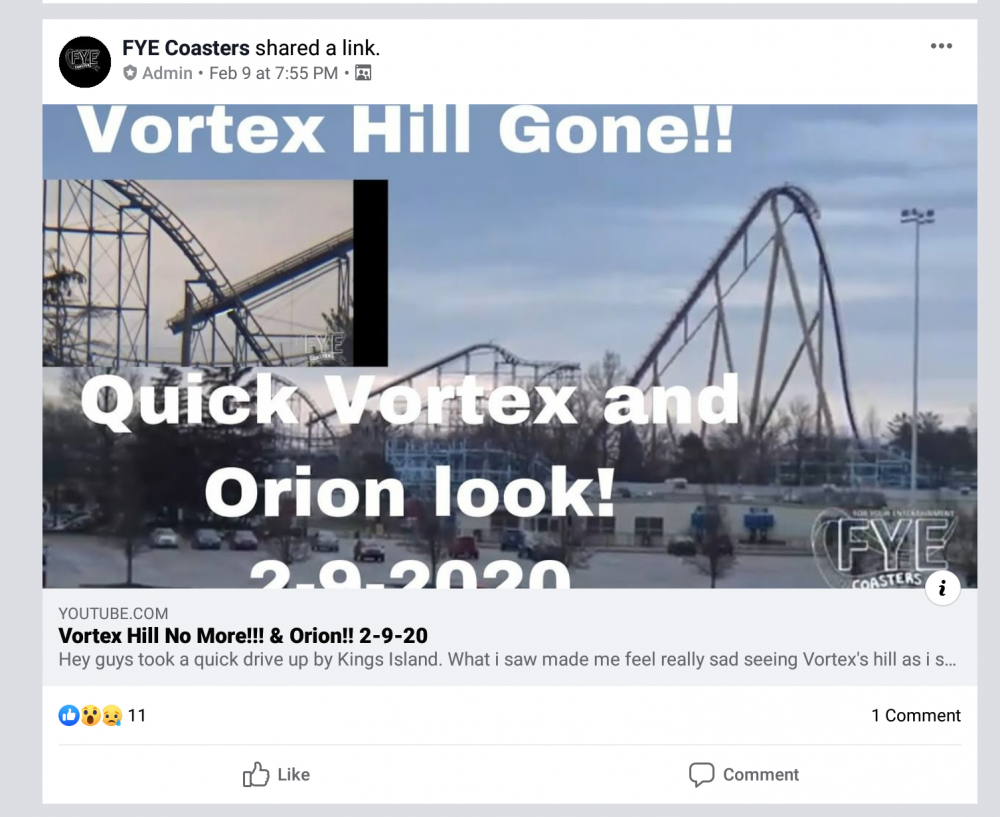The image size is (1000, 817).
Task: View the 1 Comment link
Action: pos(916,716)
